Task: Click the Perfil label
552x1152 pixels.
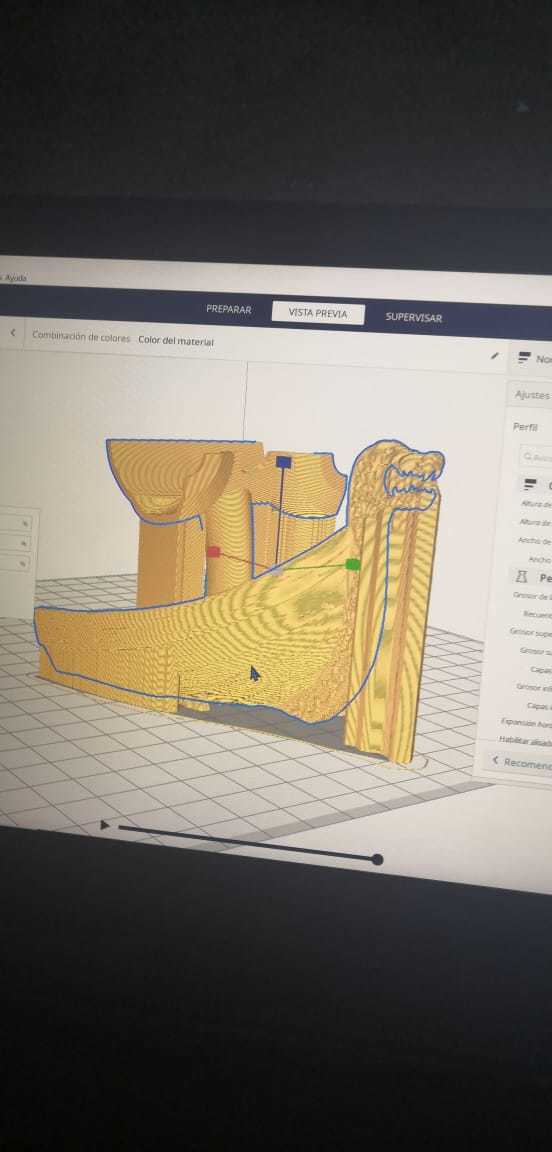Action: point(525,427)
